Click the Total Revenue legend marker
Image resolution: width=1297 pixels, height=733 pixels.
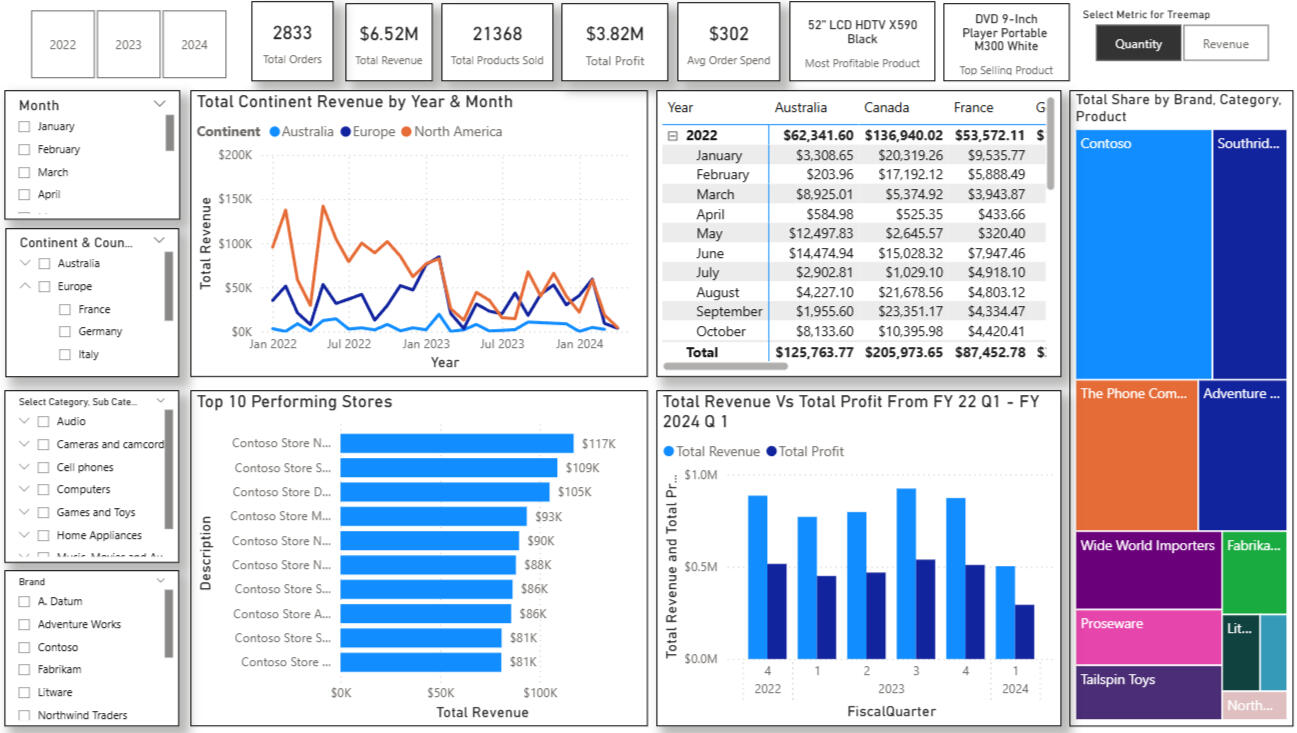point(669,452)
